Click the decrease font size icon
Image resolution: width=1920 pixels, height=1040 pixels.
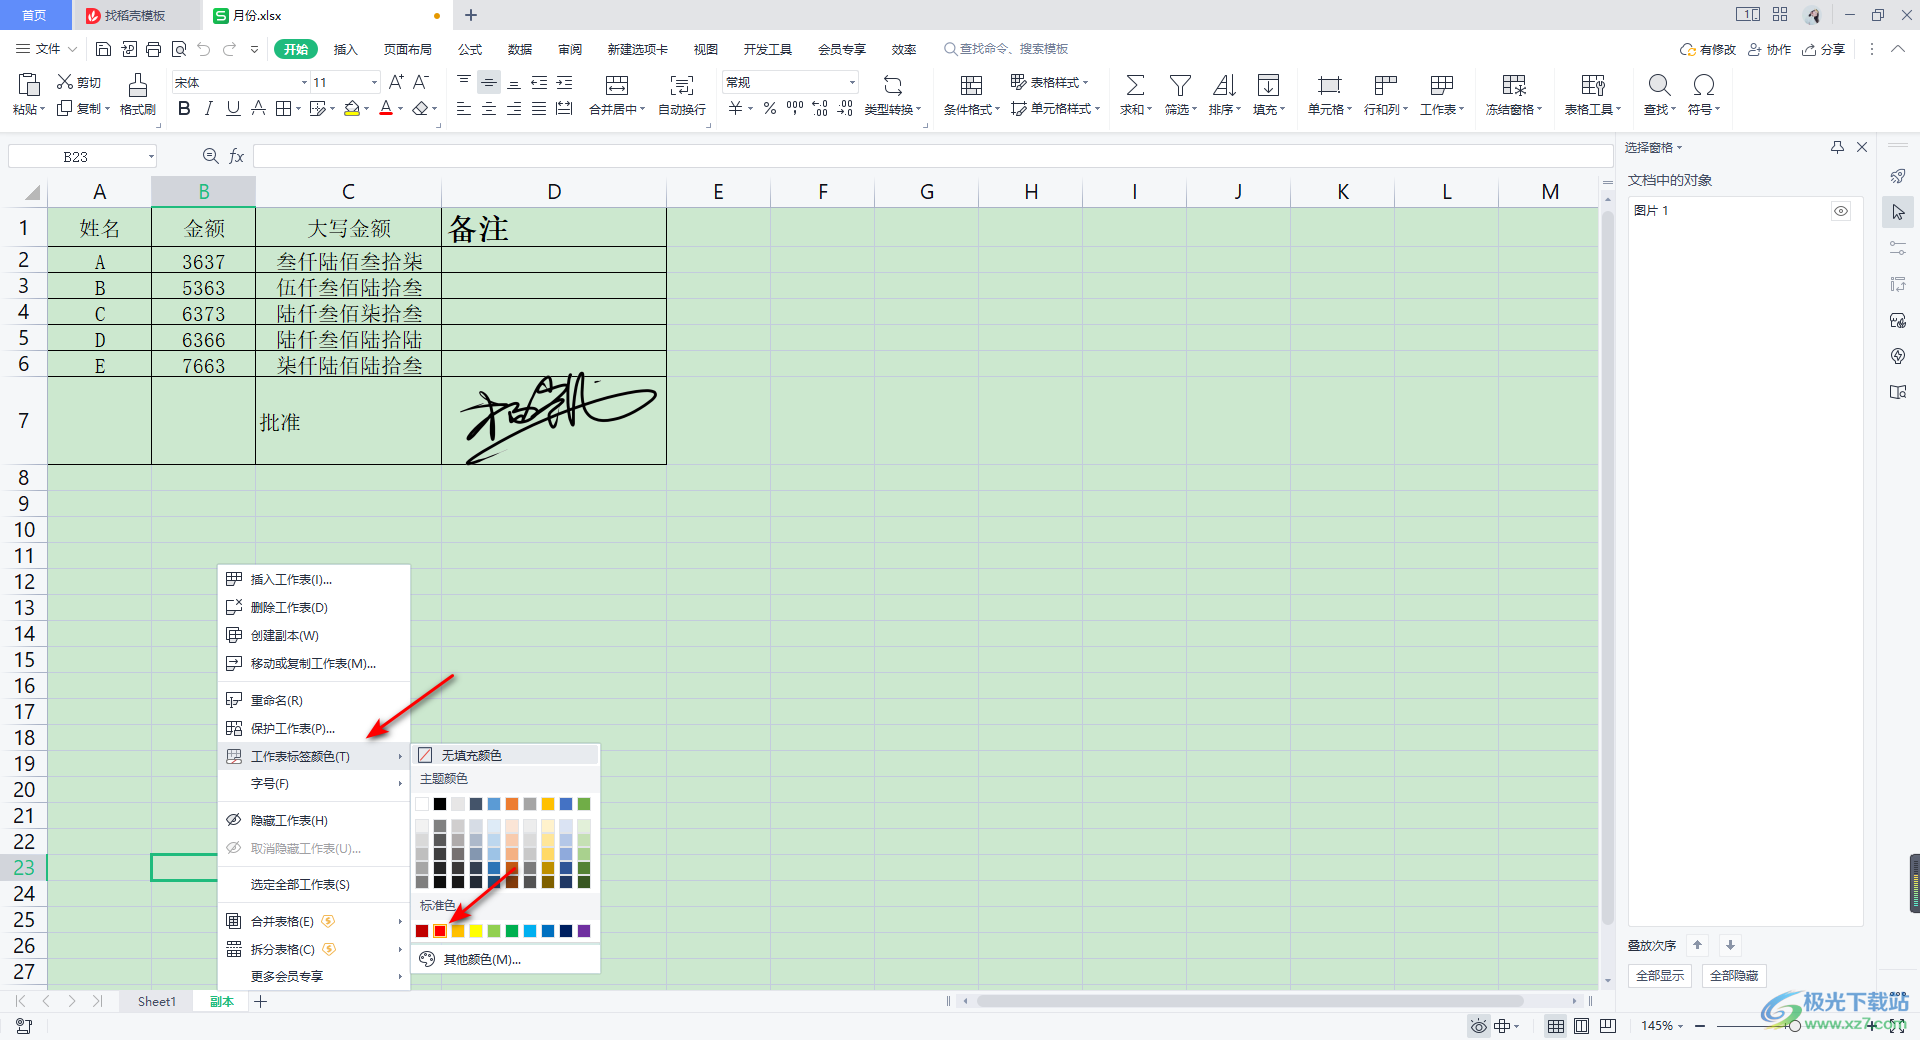[421, 82]
